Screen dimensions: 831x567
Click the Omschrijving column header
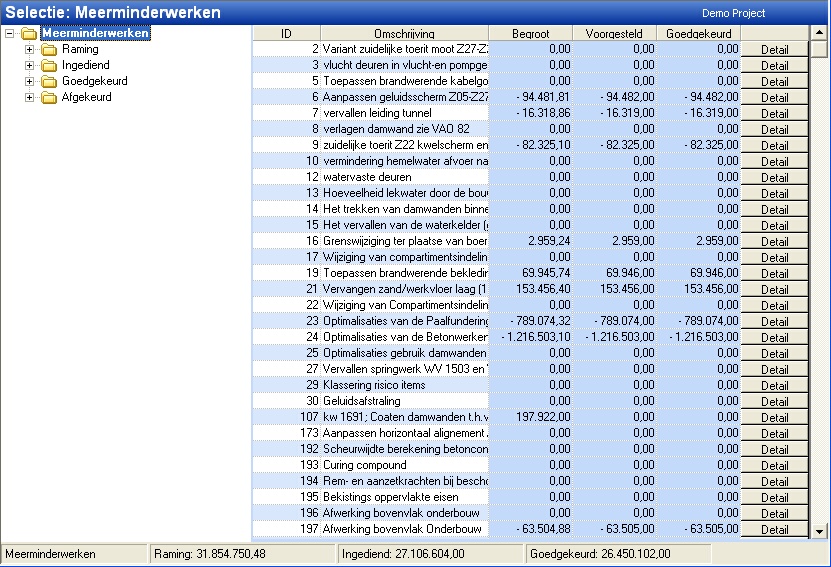pos(404,33)
